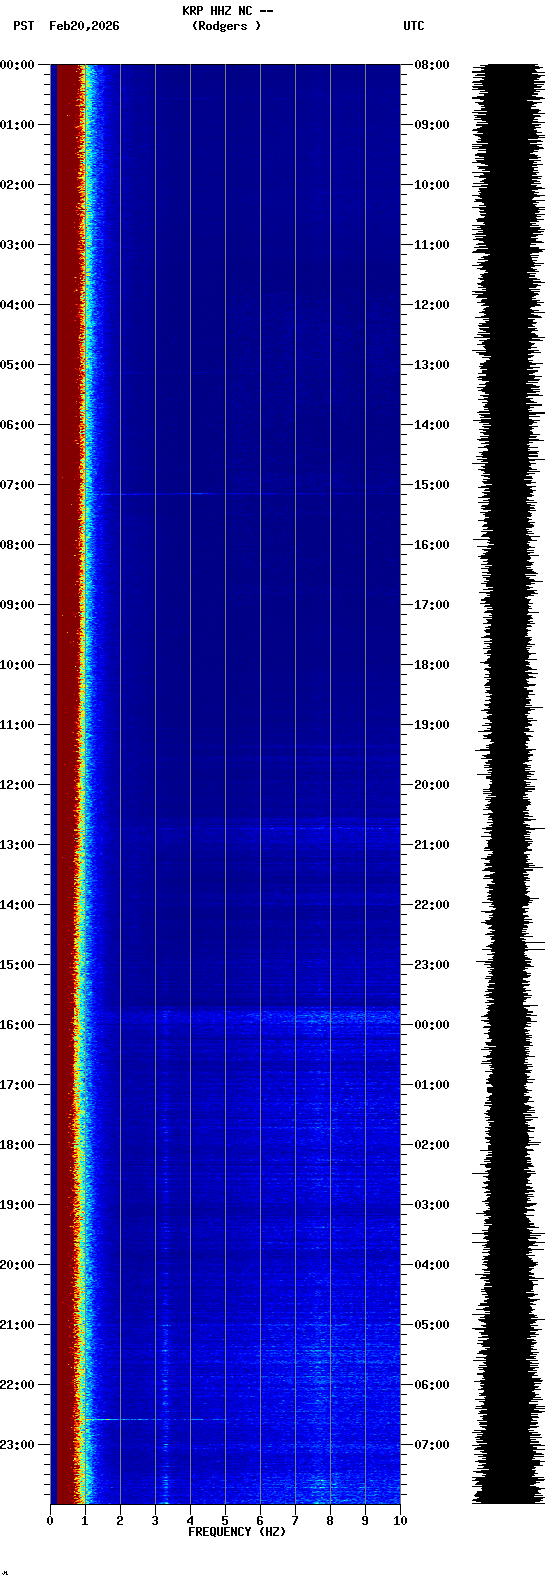Click the '03:00' PST time label

[17, 245]
